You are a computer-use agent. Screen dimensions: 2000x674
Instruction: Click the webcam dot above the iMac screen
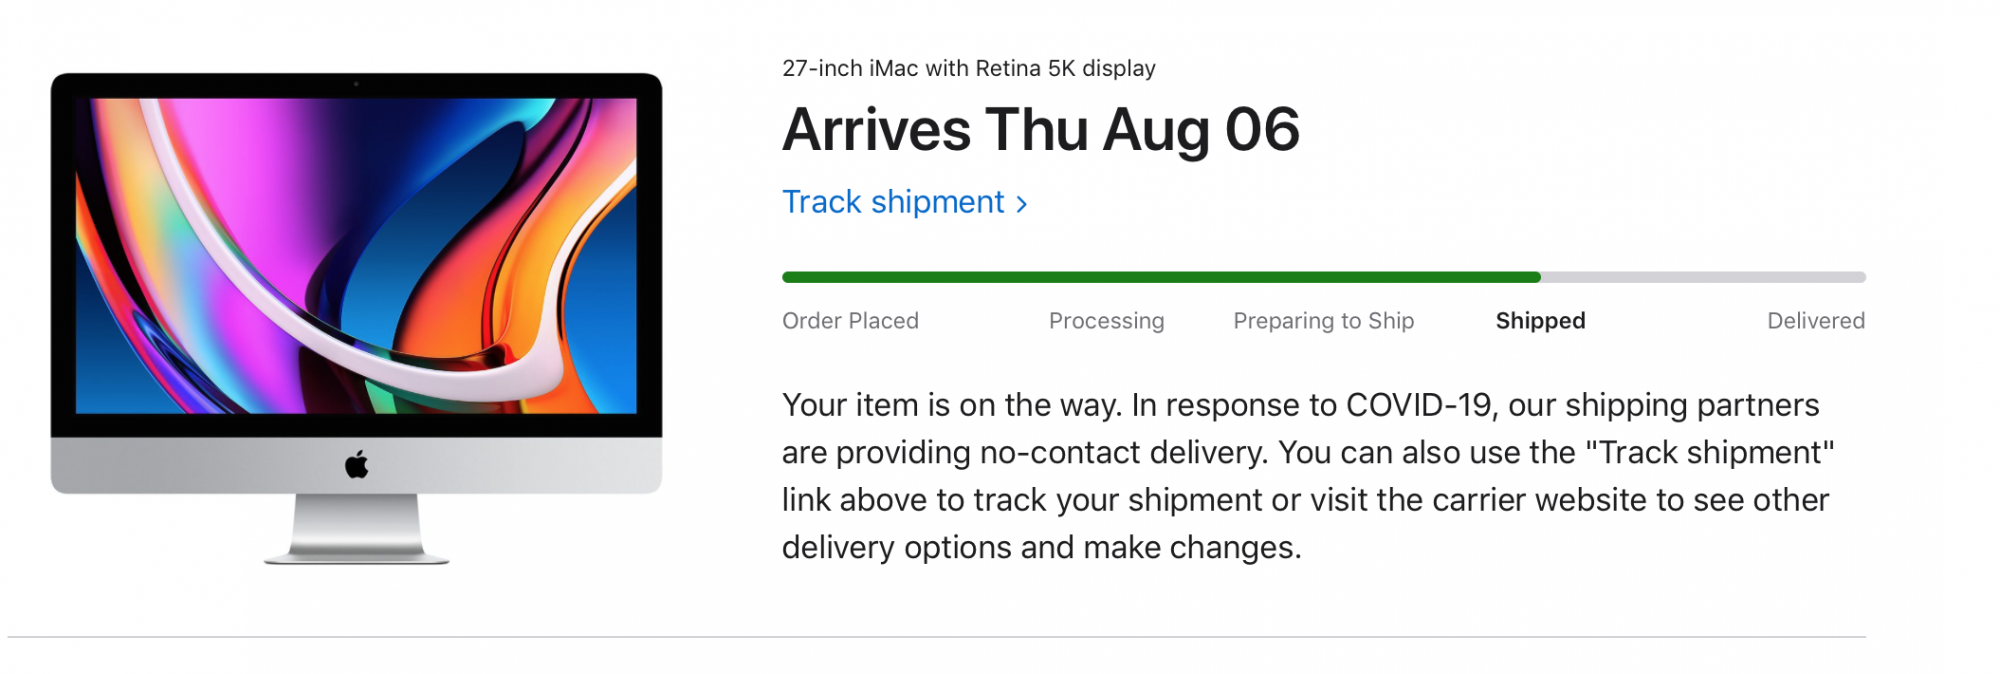(356, 84)
